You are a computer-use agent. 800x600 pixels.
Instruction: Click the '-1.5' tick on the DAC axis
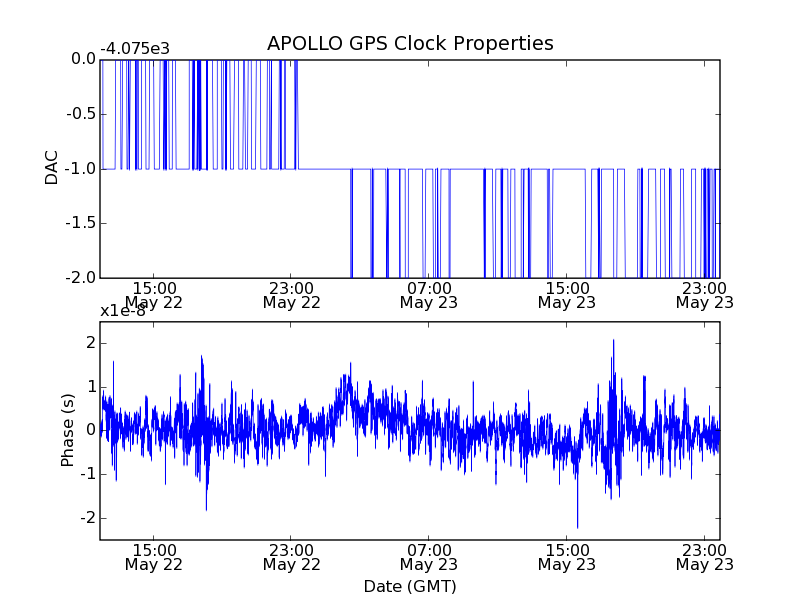pos(81,223)
